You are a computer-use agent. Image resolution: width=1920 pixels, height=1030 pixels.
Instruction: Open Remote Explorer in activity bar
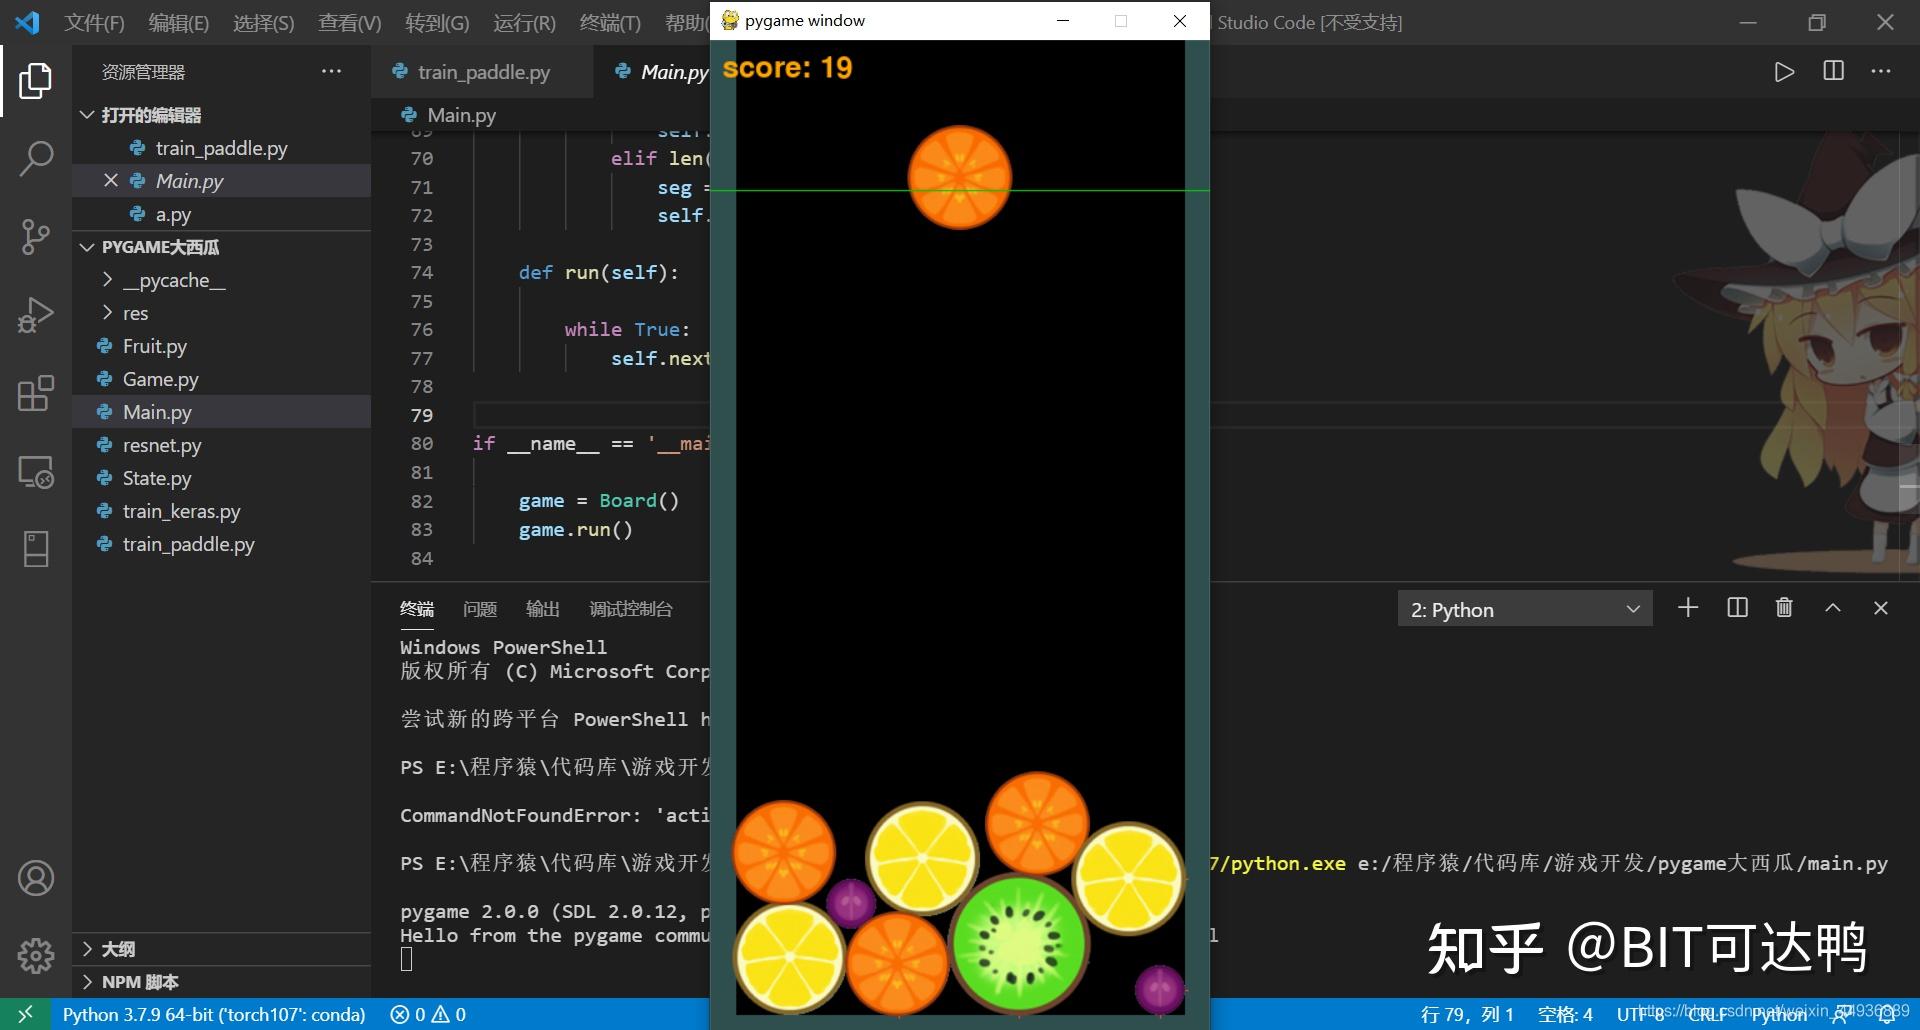click(35, 471)
